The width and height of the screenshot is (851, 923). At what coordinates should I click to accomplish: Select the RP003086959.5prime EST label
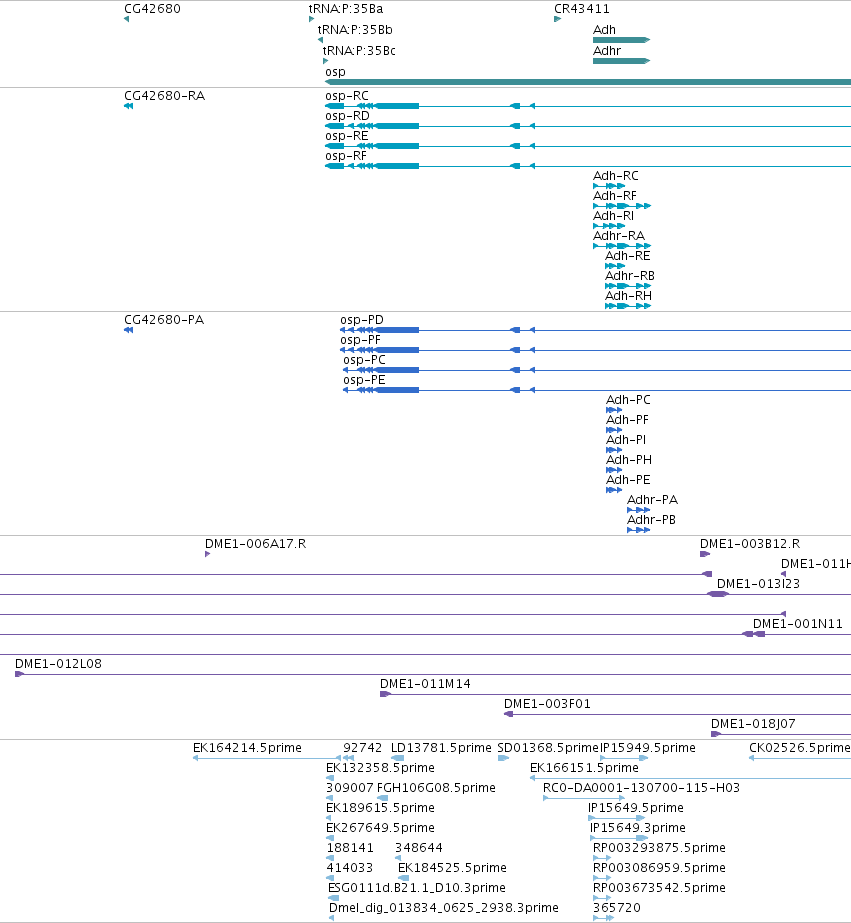(659, 868)
